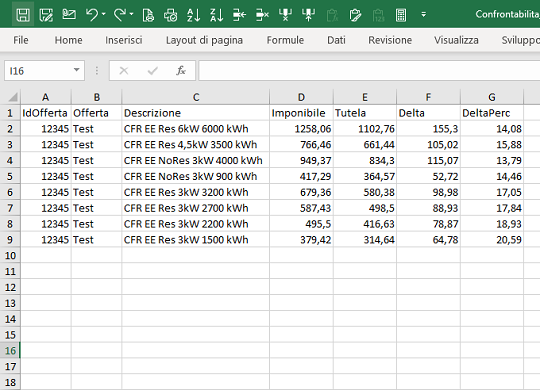The height and width of the screenshot is (390, 540).
Task: Click the greyed paste formulas icon
Action: click(332, 15)
